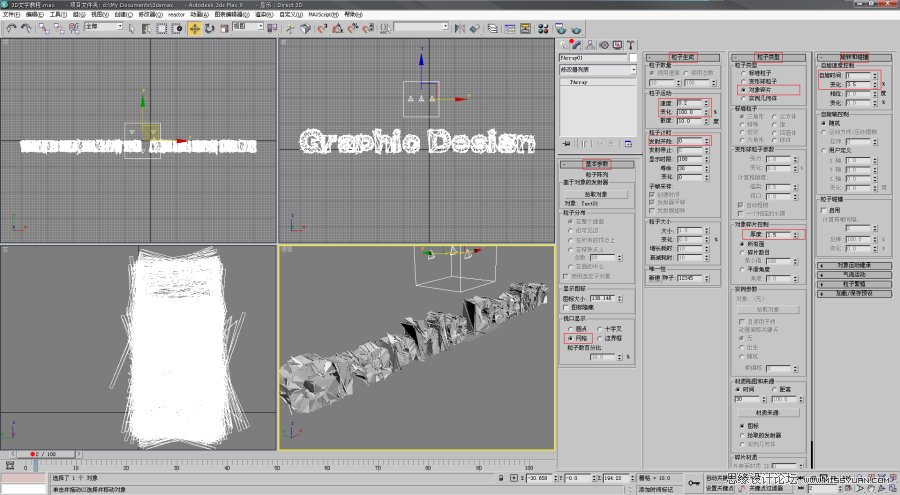900x495 pixels.
Task: Select the Rectangular Selection Region tool
Action: 162,28
